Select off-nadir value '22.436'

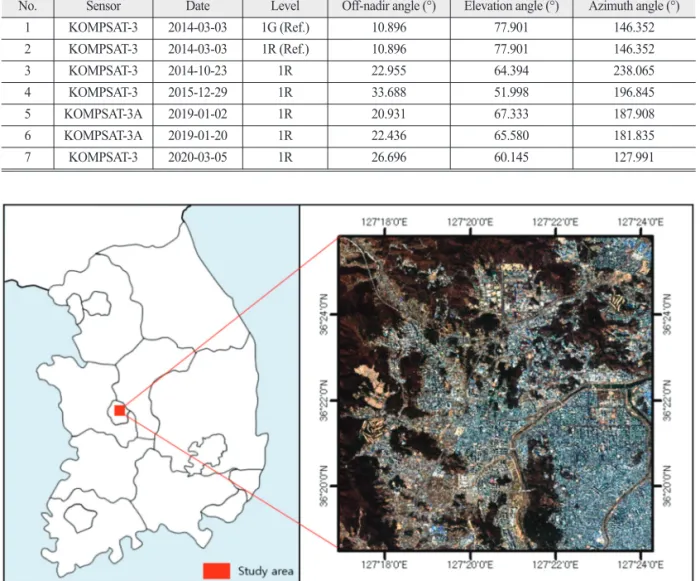click(x=389, y=135)
